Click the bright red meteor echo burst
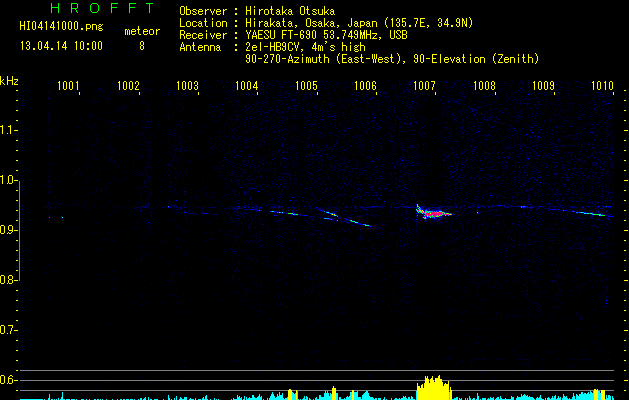Viewport: 629px width, 400px height. click(434, 212)
